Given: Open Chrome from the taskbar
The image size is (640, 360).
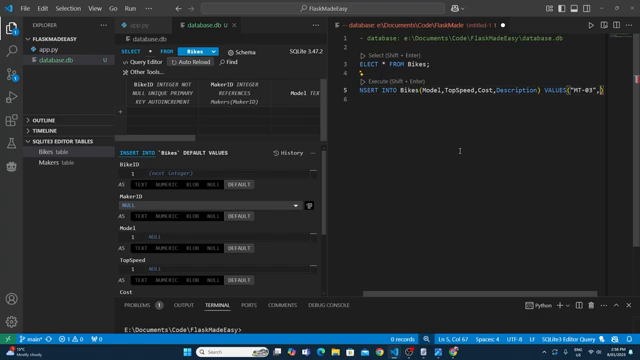Looking at the screenshot, I should pyautogui.click(x=380, y=352).
